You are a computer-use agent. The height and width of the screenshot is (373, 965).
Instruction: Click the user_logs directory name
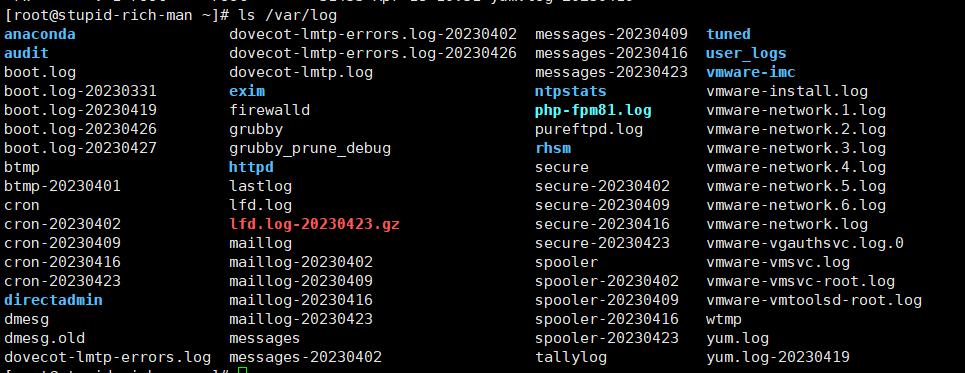point(746,54)
